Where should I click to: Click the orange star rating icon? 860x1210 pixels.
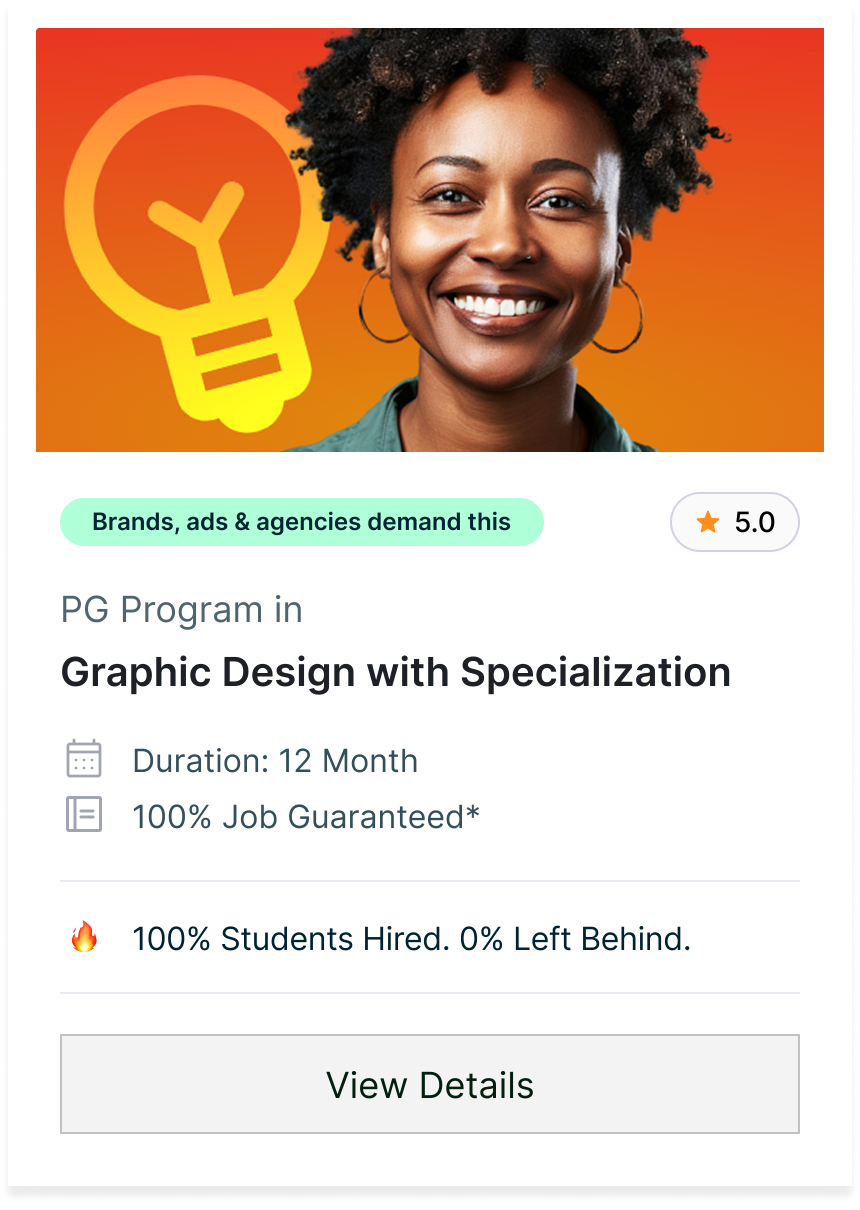pyautogui.click(x=708, y=522)
